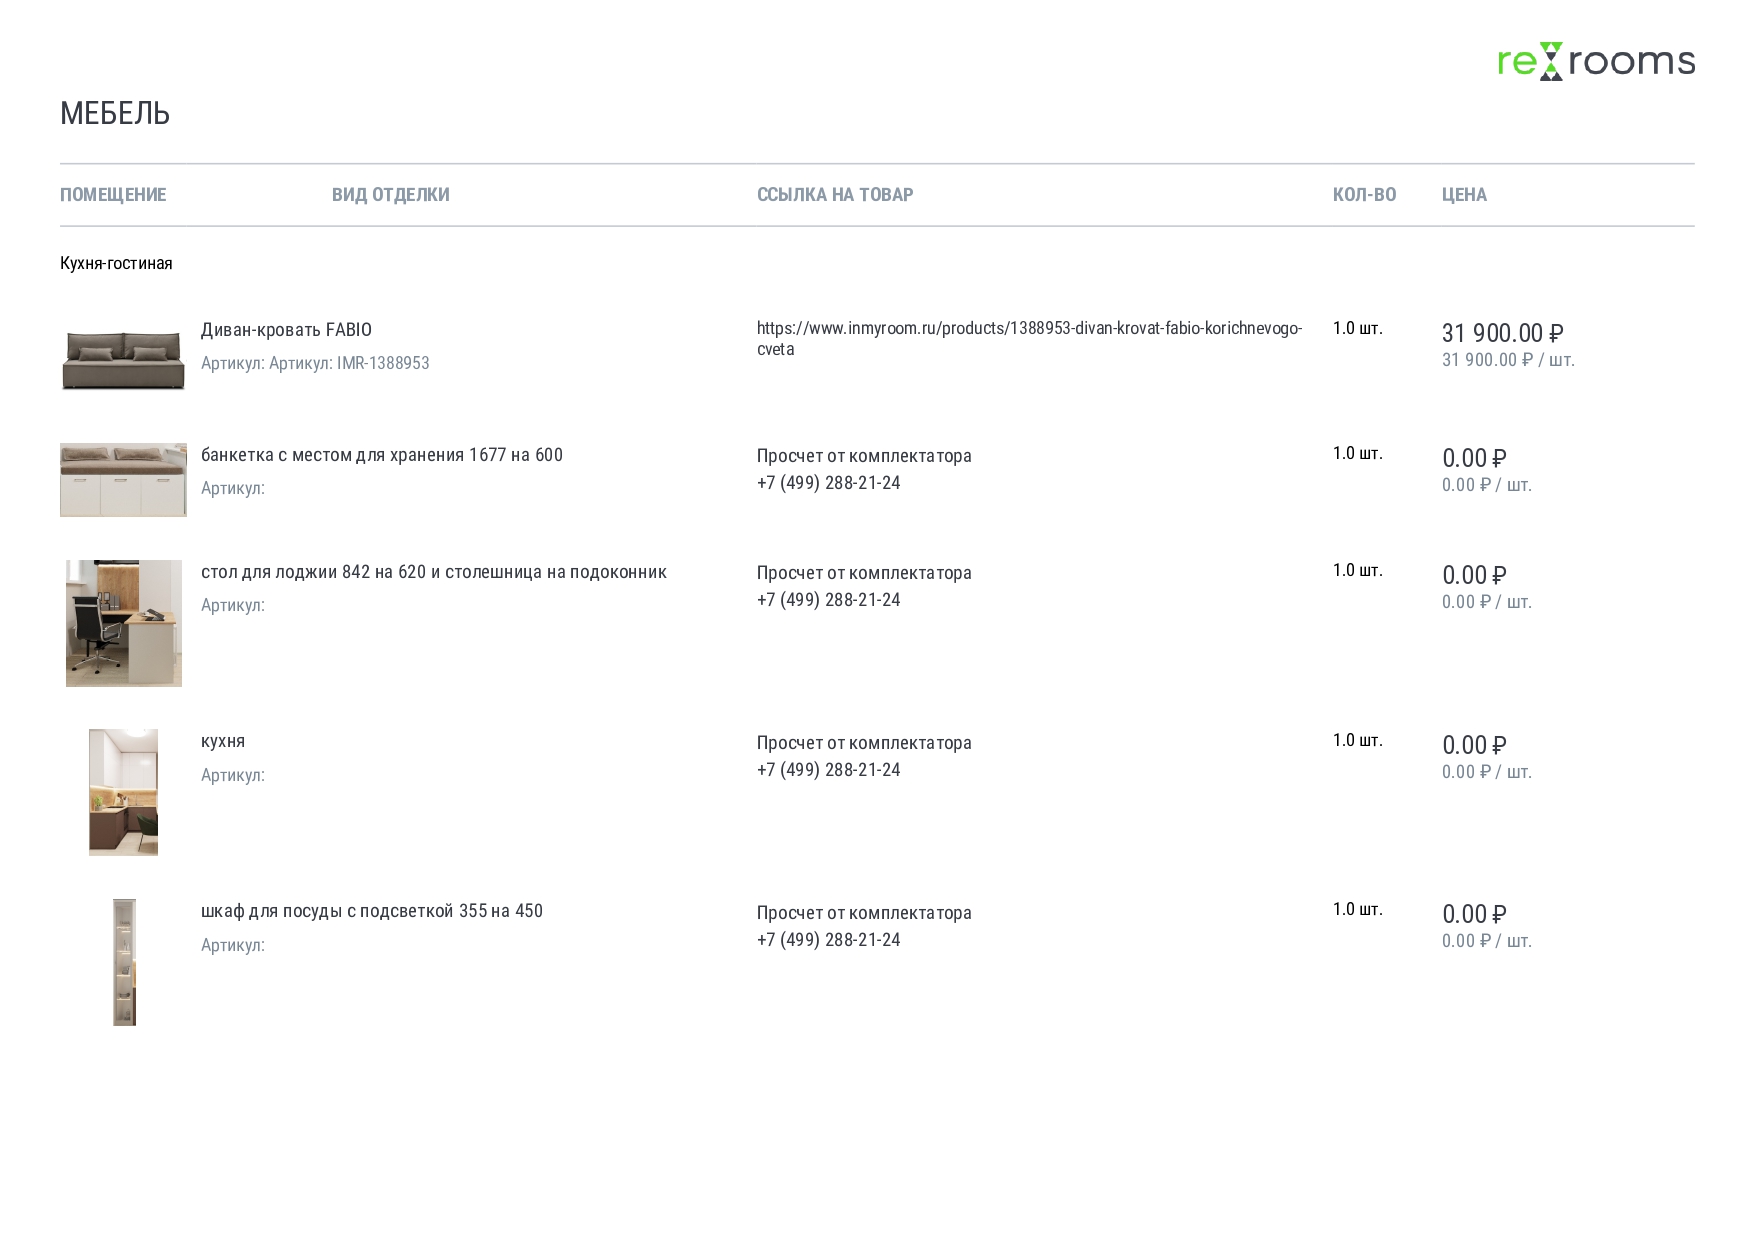This screenshot has height=1240, width=1755.
Task: Click the banquette row phone number
Action: 828,483
